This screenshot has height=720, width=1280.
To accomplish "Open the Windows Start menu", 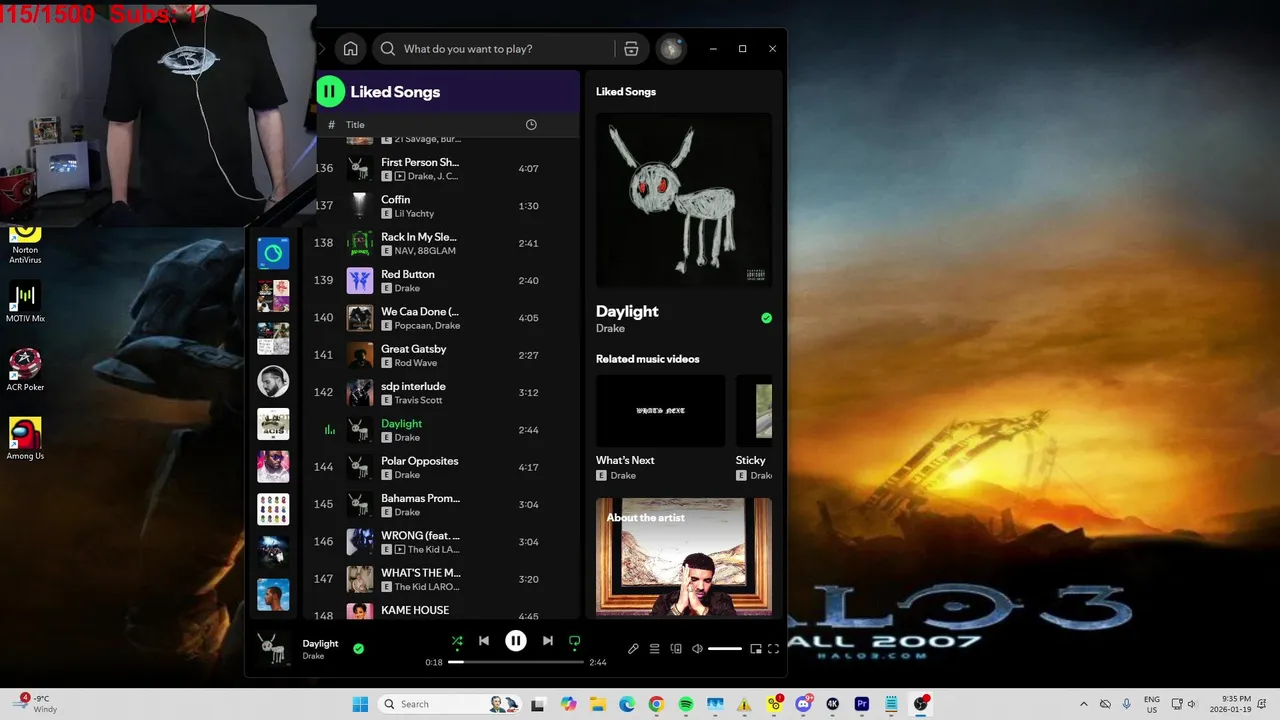I will (x=360, y=704).
